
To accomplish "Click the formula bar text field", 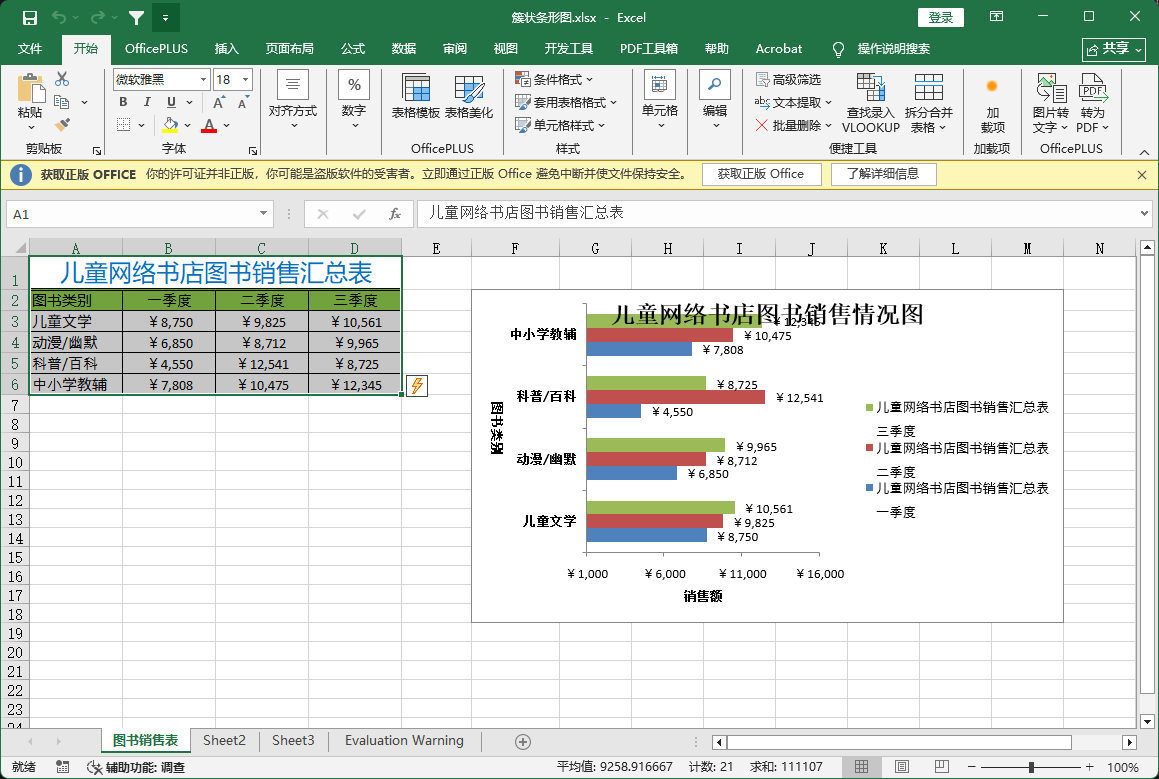I will (776, 213).
